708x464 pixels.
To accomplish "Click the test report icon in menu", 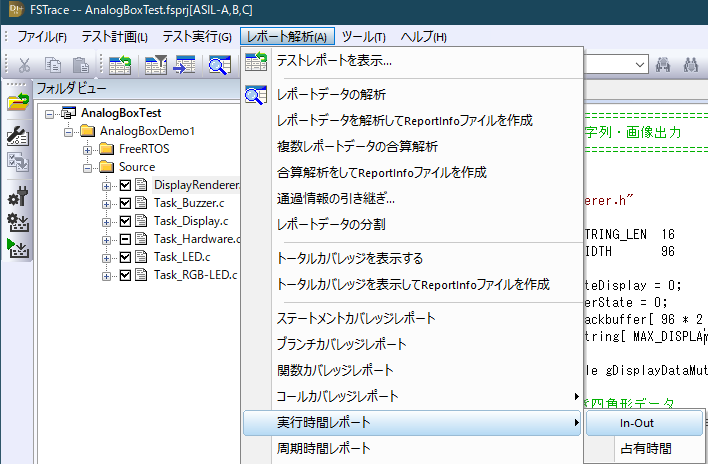I will 256,61.
